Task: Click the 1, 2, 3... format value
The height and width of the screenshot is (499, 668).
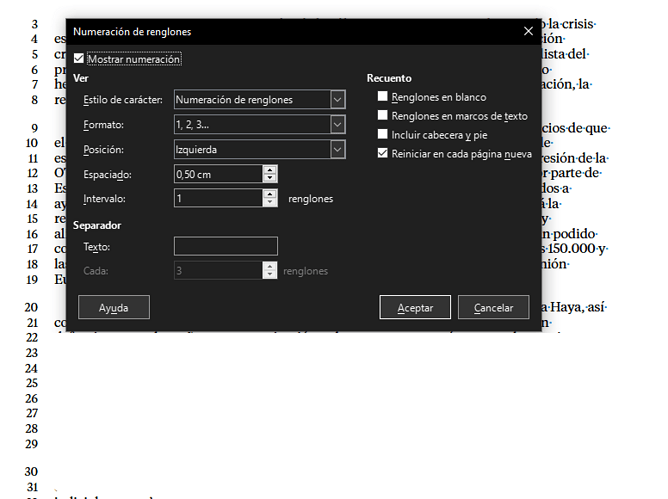Action: pyautogui.click(x=192, y=124)
